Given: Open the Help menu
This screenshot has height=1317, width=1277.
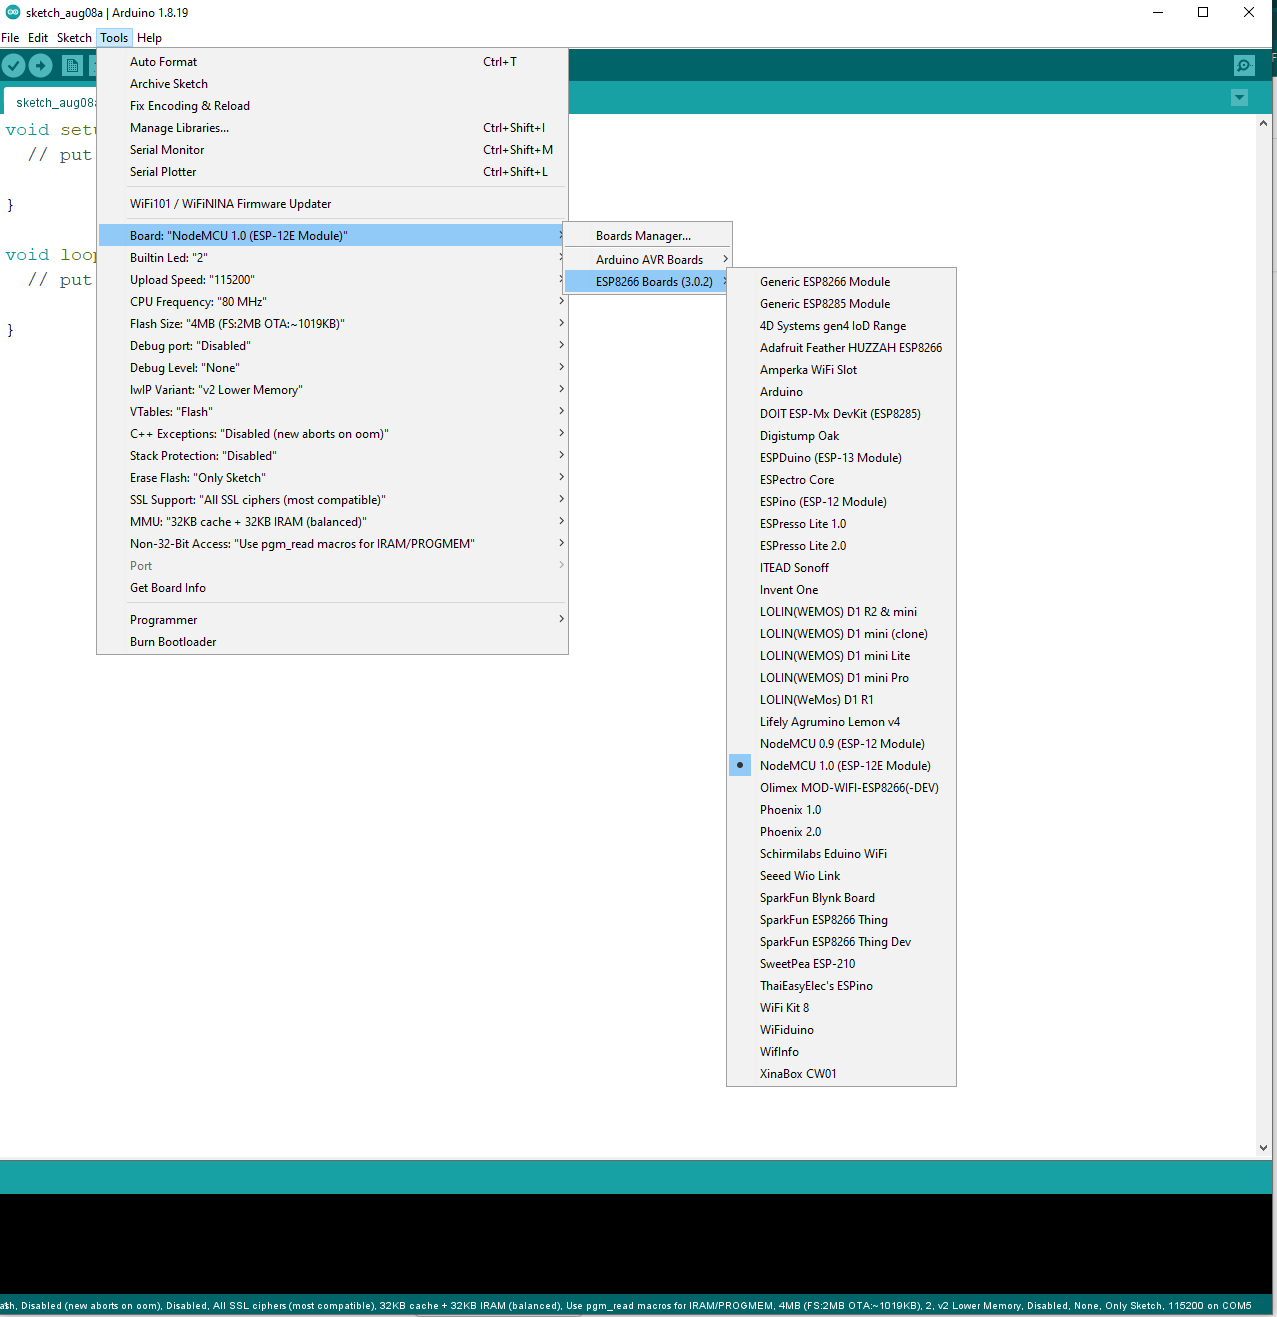Looking at the screenshot, I should [149, 38].
